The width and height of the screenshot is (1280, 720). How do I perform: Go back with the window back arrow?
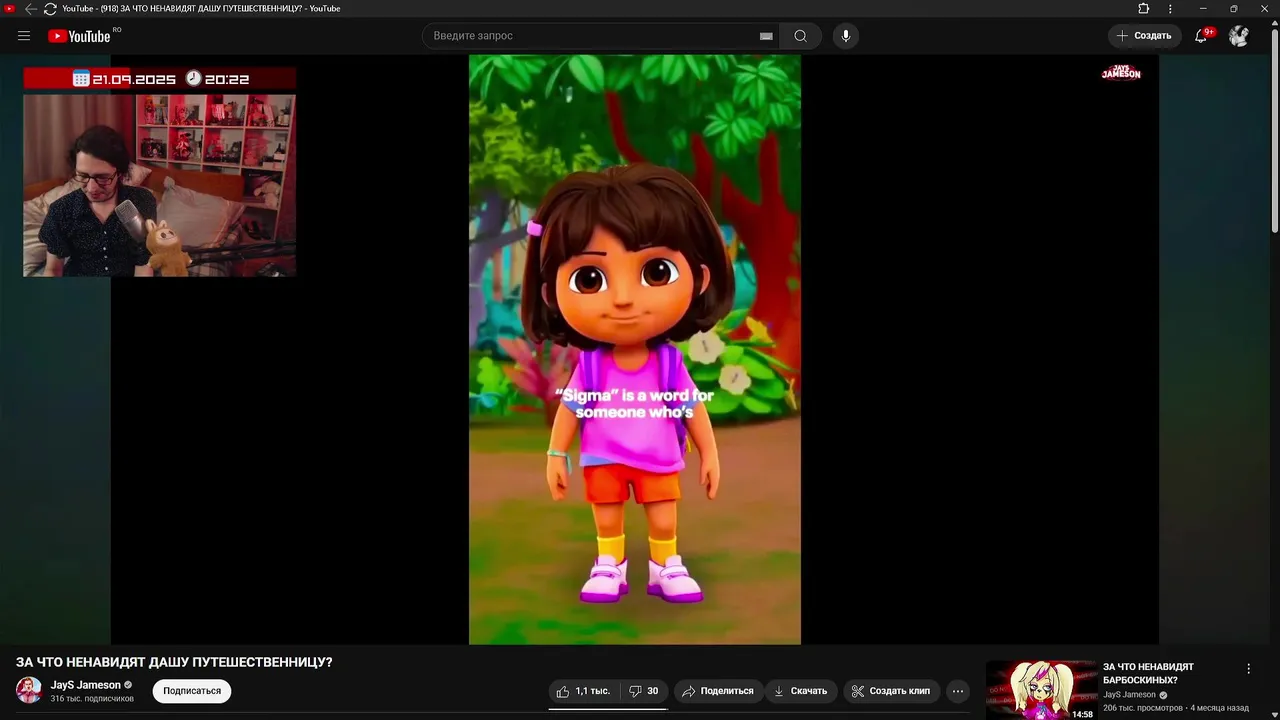pos(30,9)
